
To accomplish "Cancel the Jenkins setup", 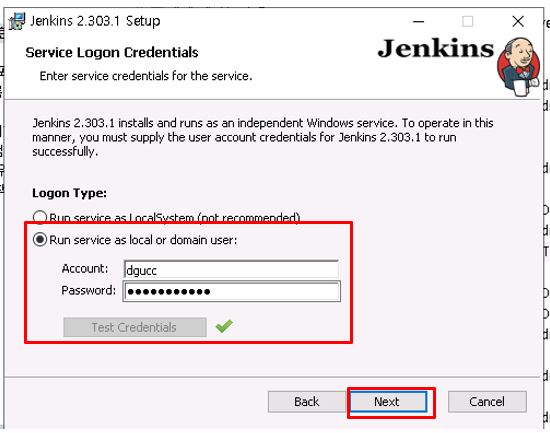I will click(487, 401).
